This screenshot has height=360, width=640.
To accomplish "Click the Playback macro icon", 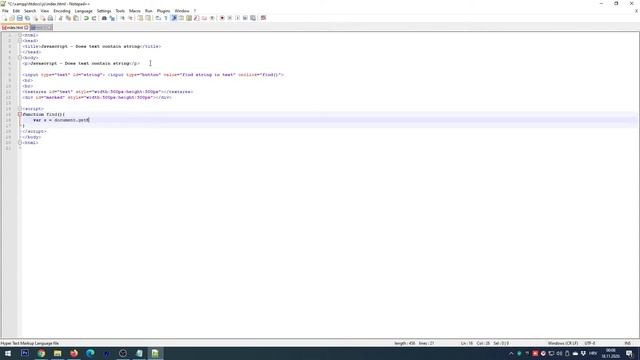I will pos(238,18).
